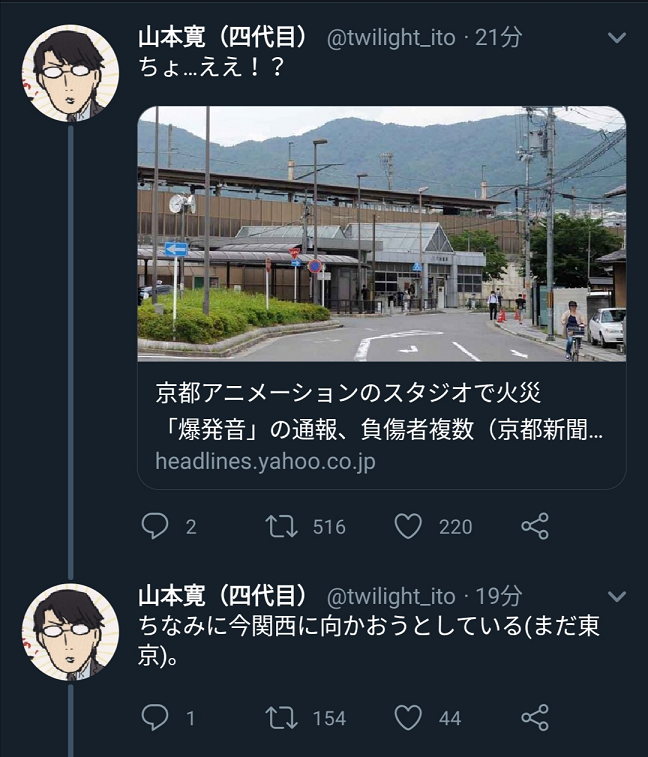The height and width of the screenshot is (757, 648).
Task: Open the headlines.yahoo.co.jp article link
Action: 265,461
